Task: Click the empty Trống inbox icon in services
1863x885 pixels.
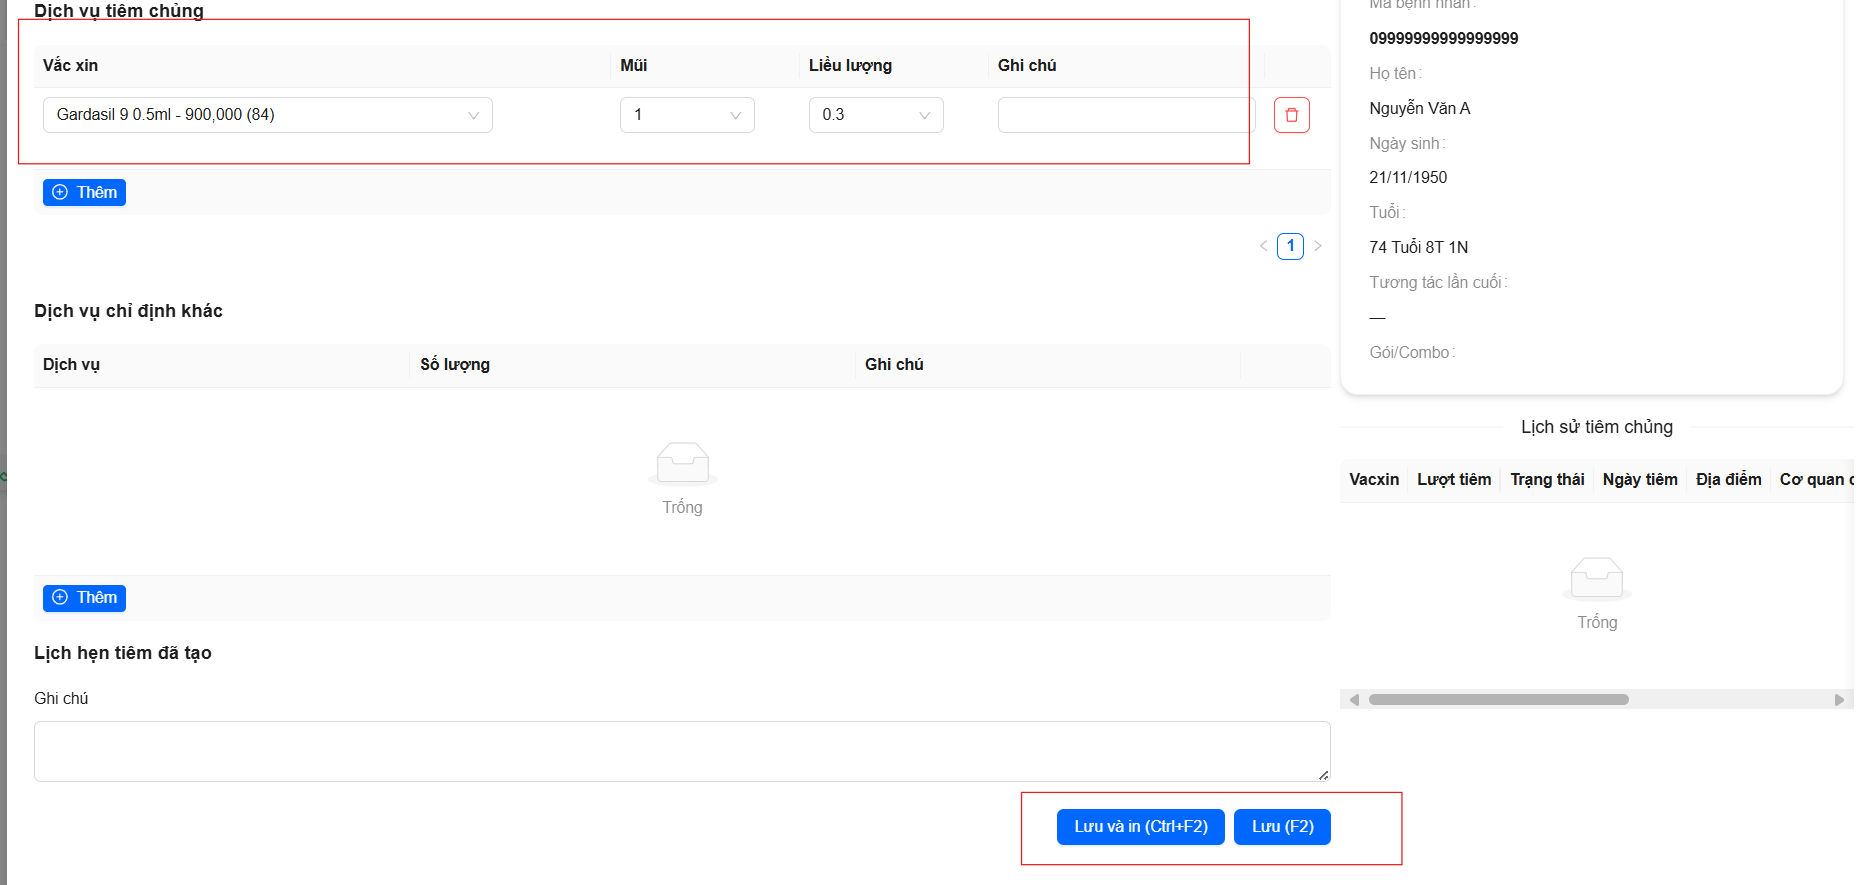Action: [x=682, y=463]
